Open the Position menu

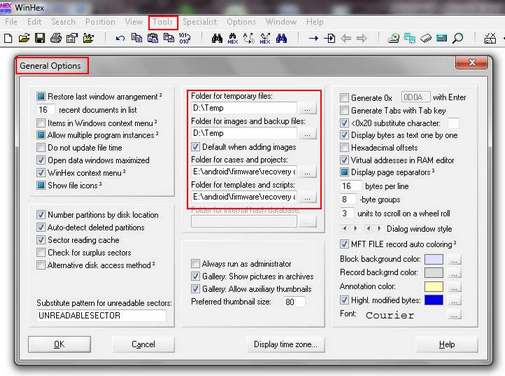100,22
